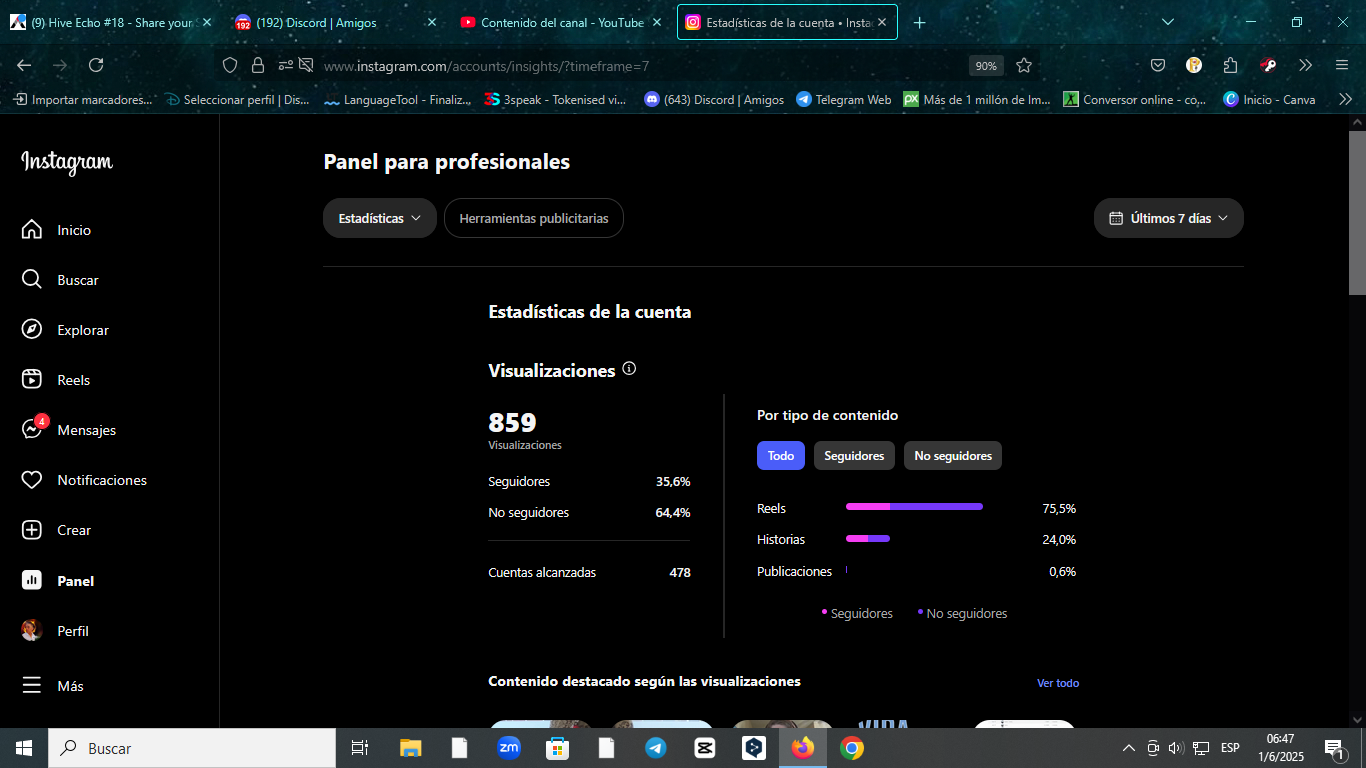Open Instagram home via Inicio icon
1366x768 pixels.
click(32, 230)
